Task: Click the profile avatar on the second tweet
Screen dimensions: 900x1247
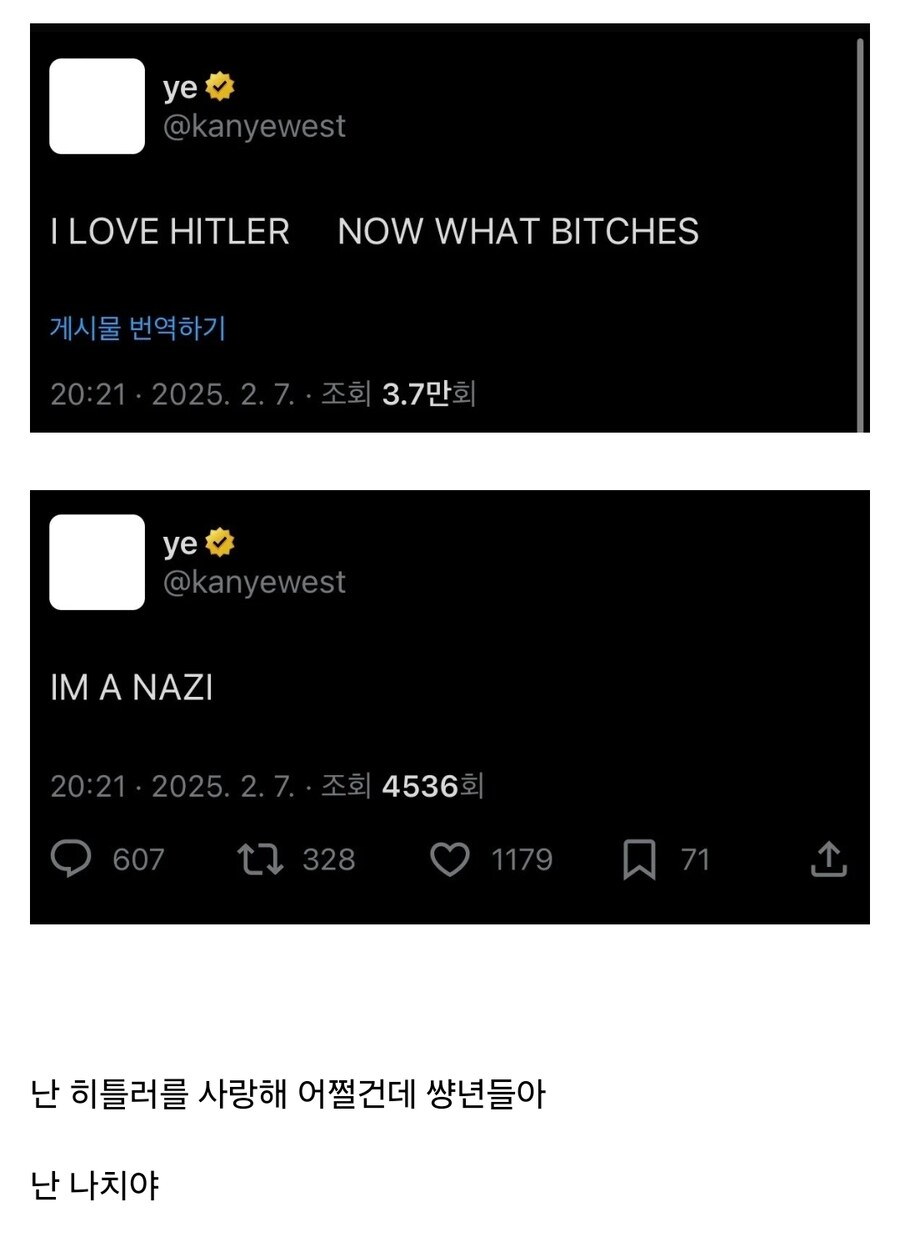Action: pos(96,563)
